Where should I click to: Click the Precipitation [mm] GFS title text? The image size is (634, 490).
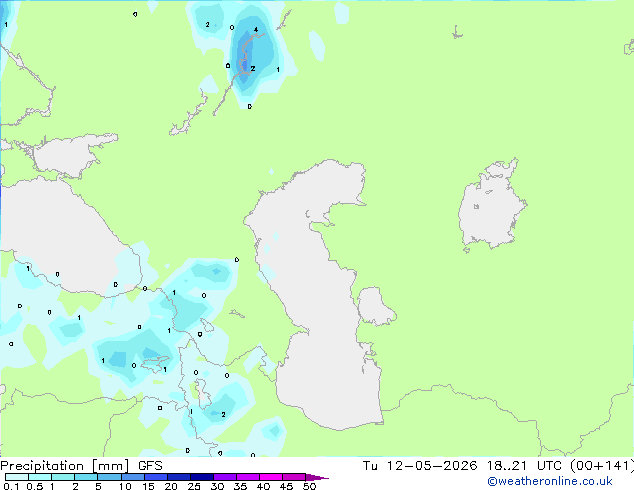(x=81, y=466)
